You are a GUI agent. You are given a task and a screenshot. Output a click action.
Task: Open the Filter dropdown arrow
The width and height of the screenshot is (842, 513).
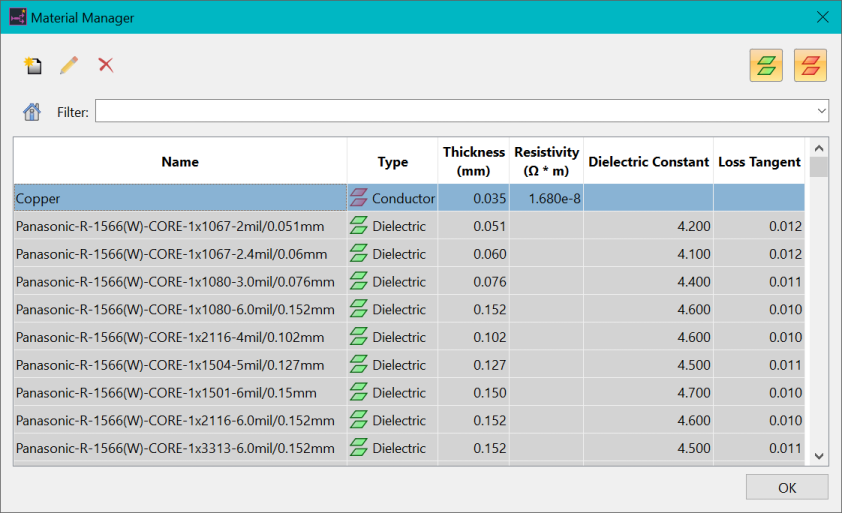822,111
